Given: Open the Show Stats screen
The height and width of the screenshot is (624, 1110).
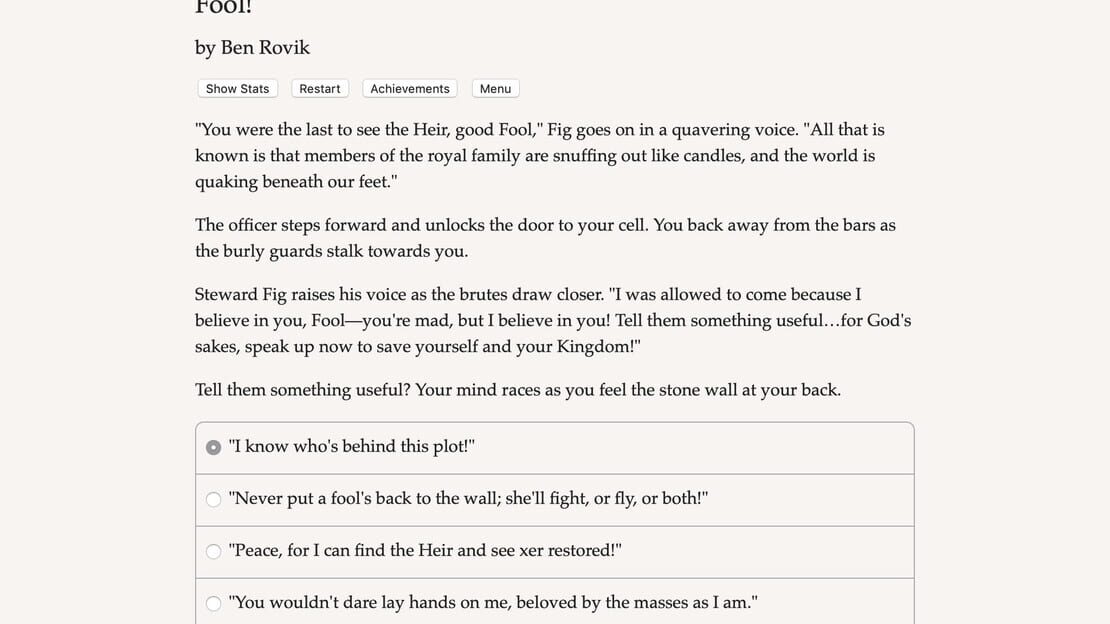Looking at the screenshot, I should point(237,89).
